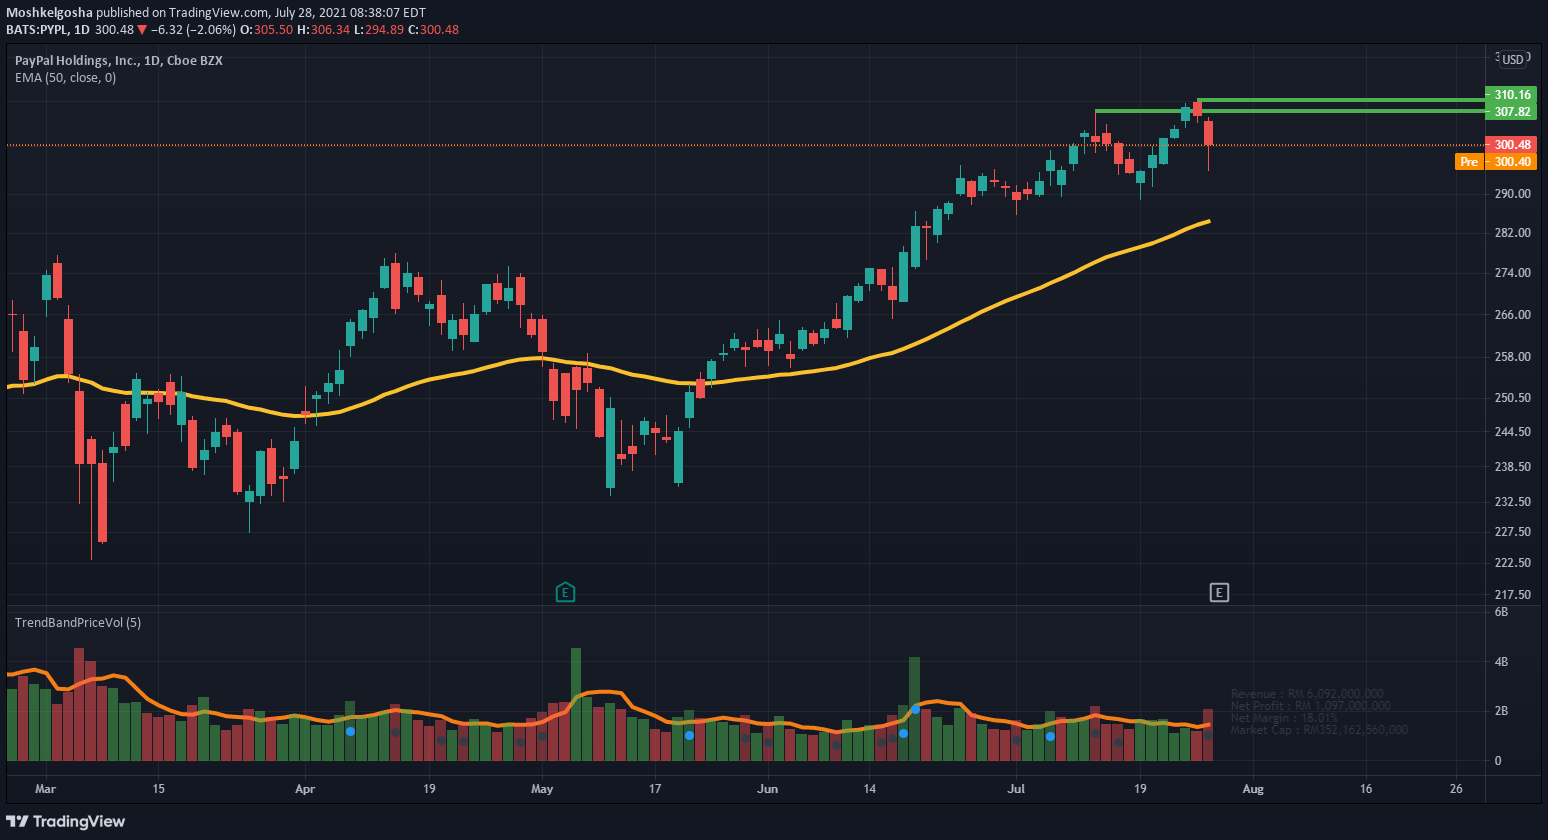Click the 26 date label on time axis
1548x840 pixels.
click(1456, 789)
